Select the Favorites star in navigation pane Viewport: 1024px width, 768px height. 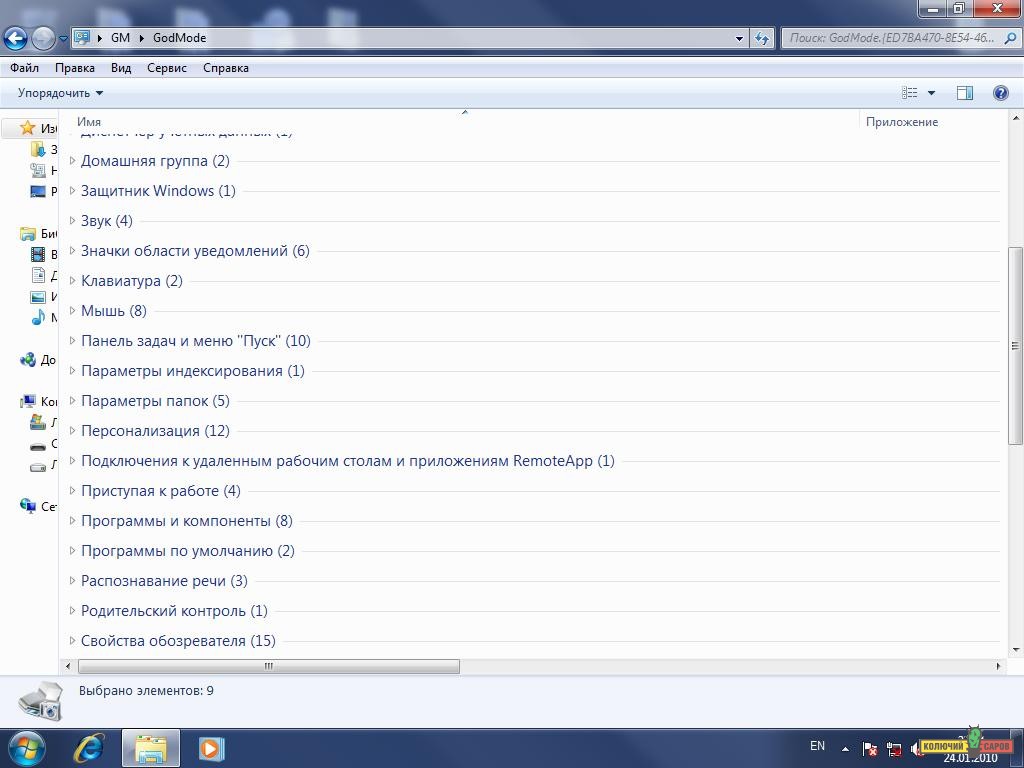click(28, 129)
